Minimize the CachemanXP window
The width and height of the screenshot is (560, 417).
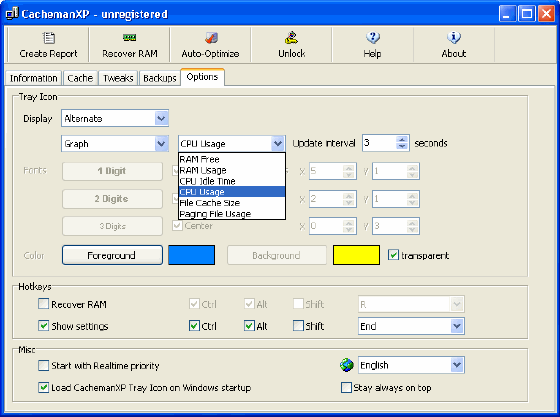[x=507, y=14]
